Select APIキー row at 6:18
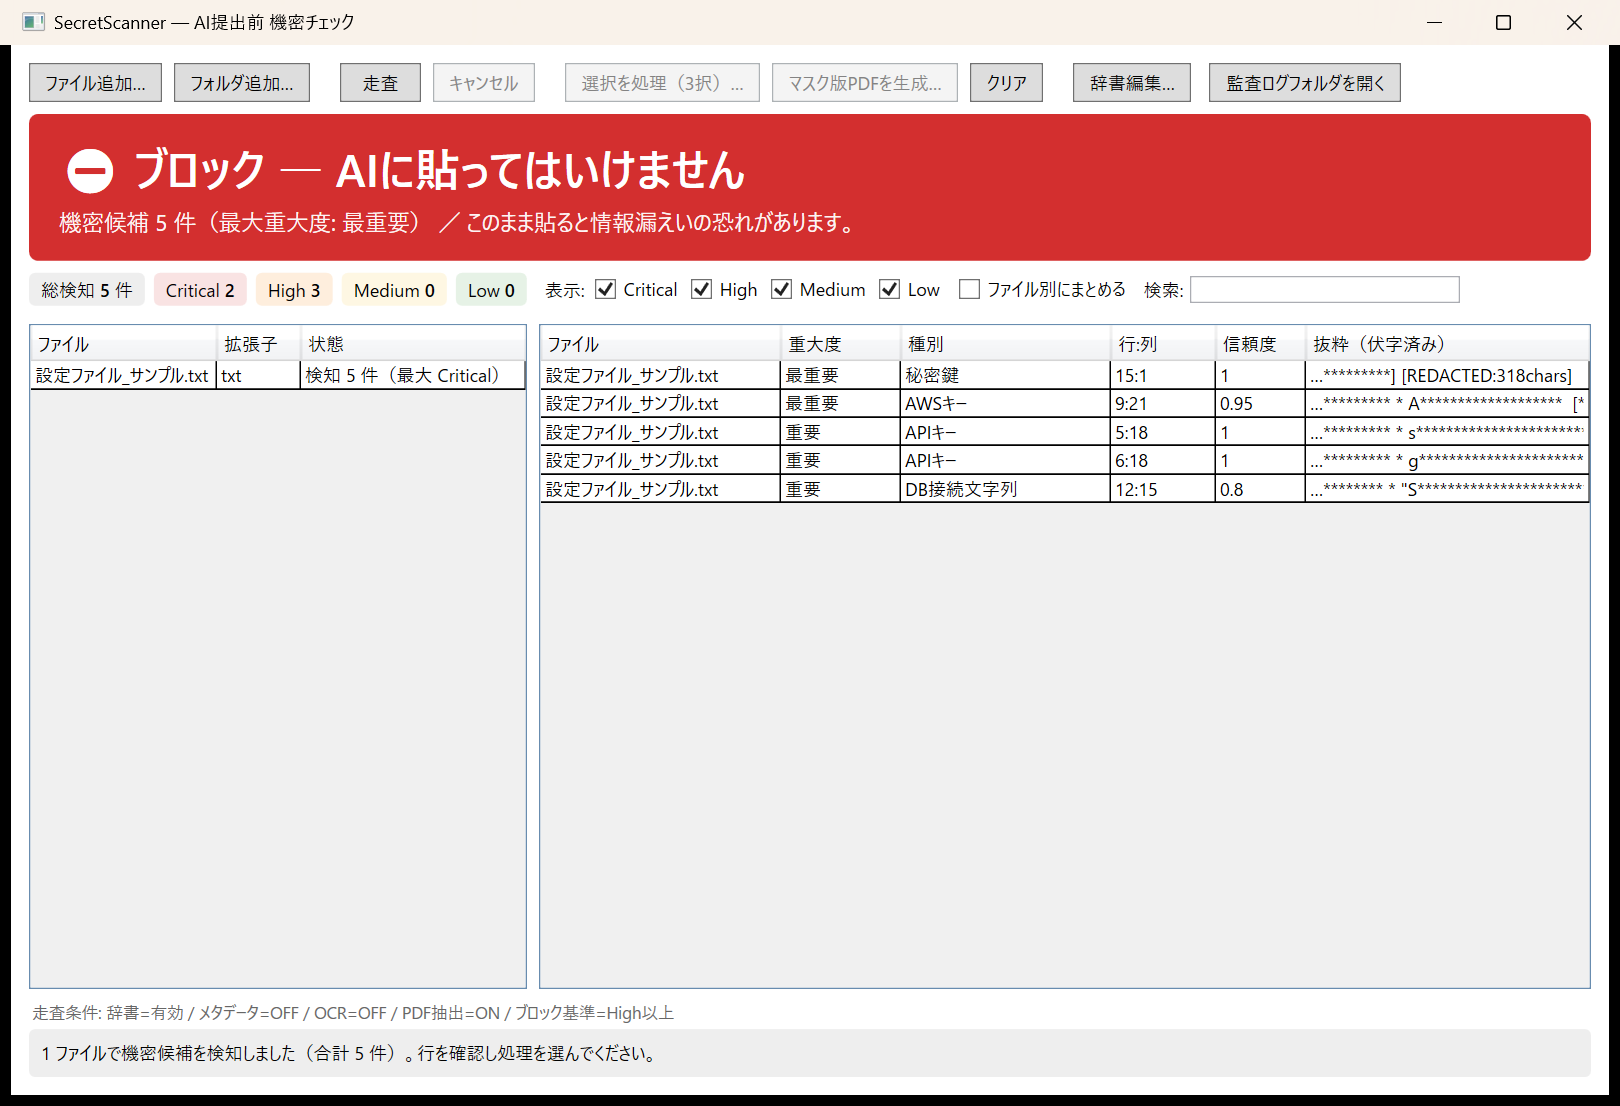This screenshot has height=1106, width=1620. 1064,461
